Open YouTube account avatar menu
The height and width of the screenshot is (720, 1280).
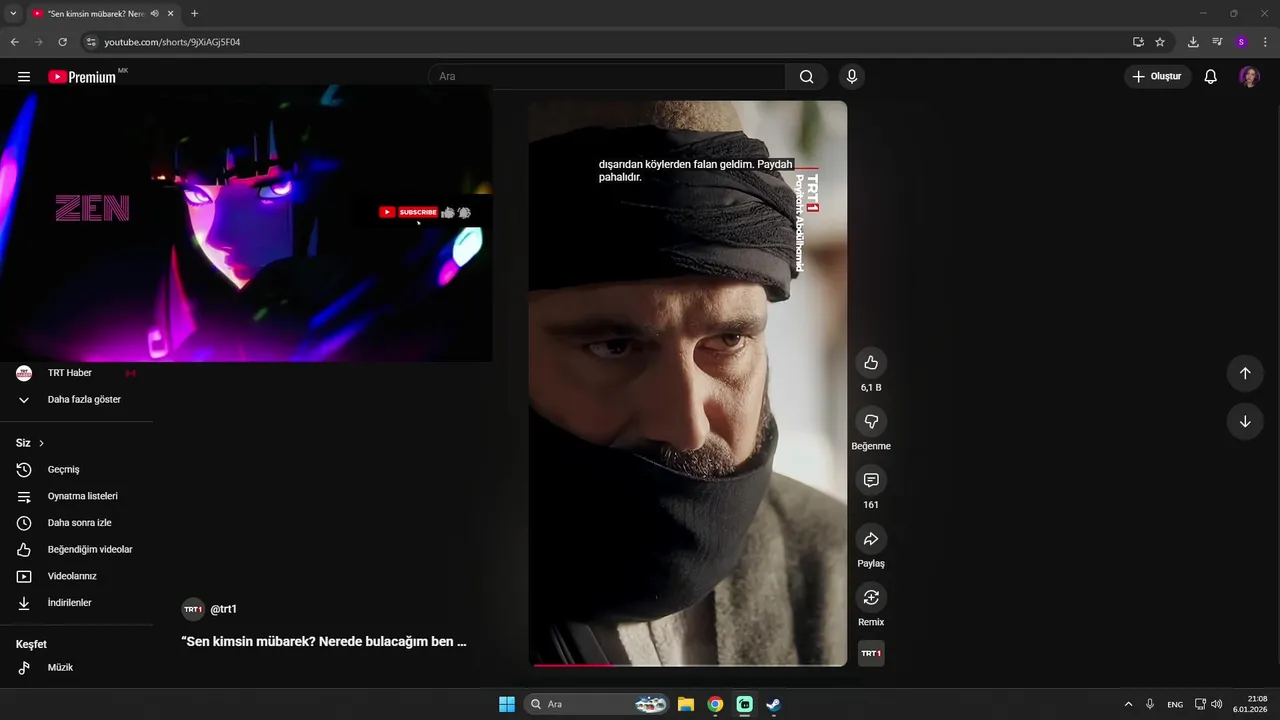pos(1249,77)
